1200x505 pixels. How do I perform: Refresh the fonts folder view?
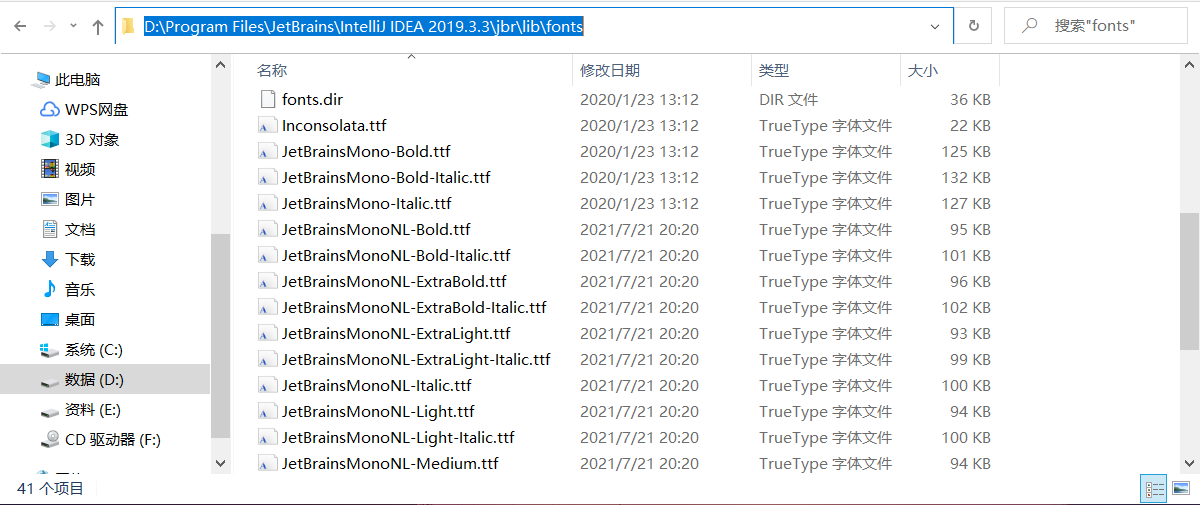pyautogui.click(x=973, y=27)
